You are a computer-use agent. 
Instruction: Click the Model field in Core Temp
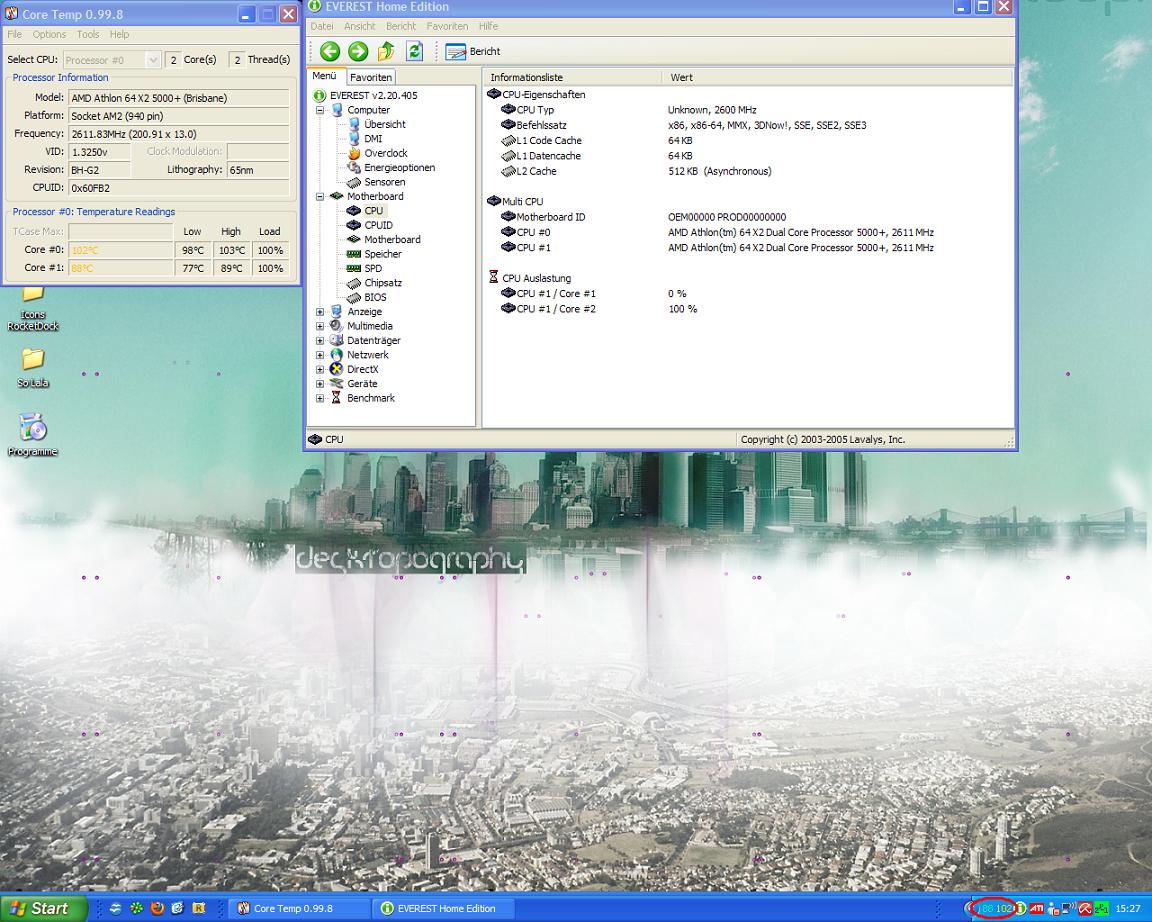(x=179, y=98)
